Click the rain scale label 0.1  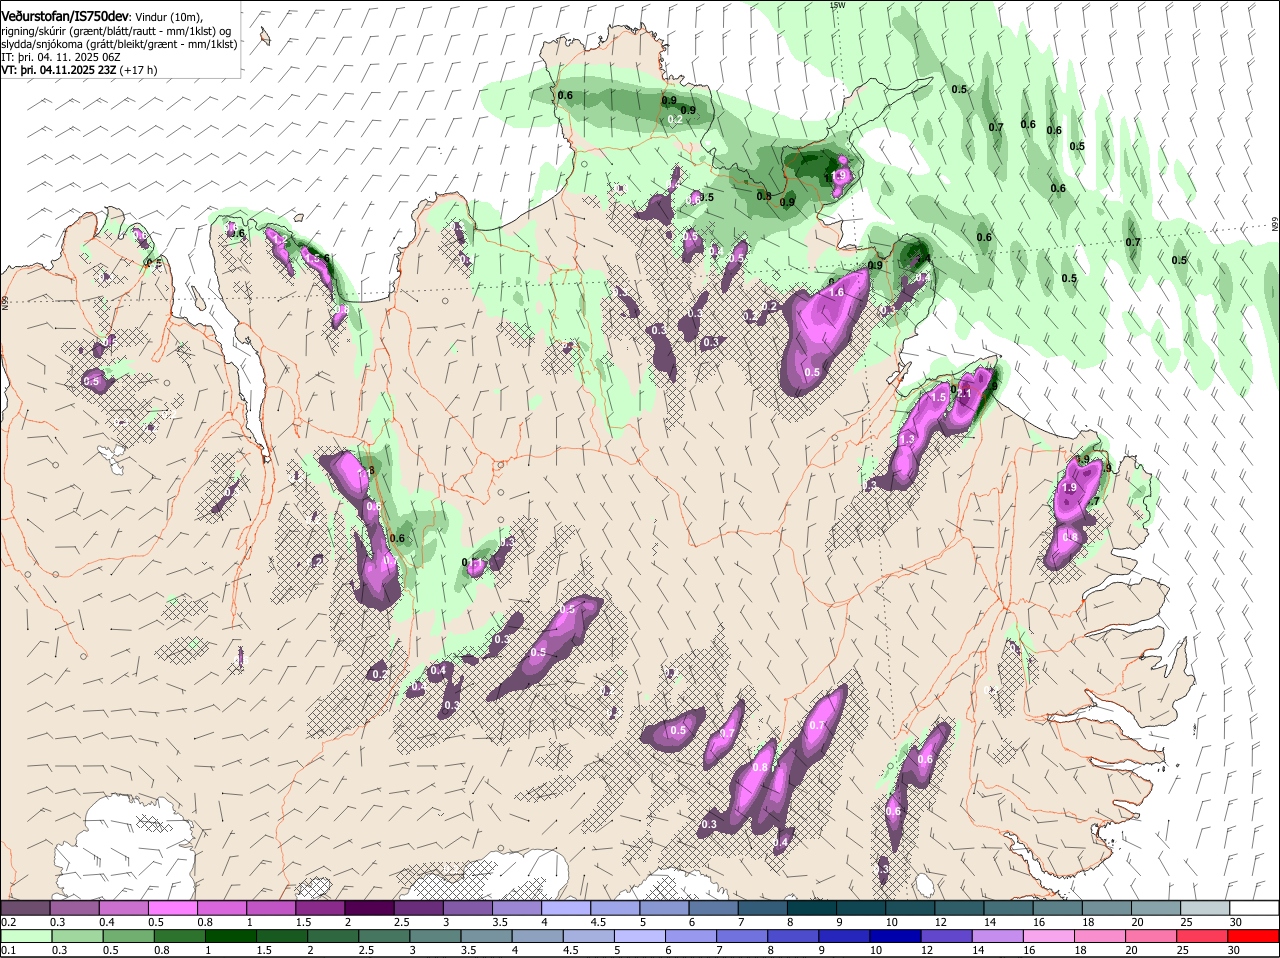click(x=8, y=950)
